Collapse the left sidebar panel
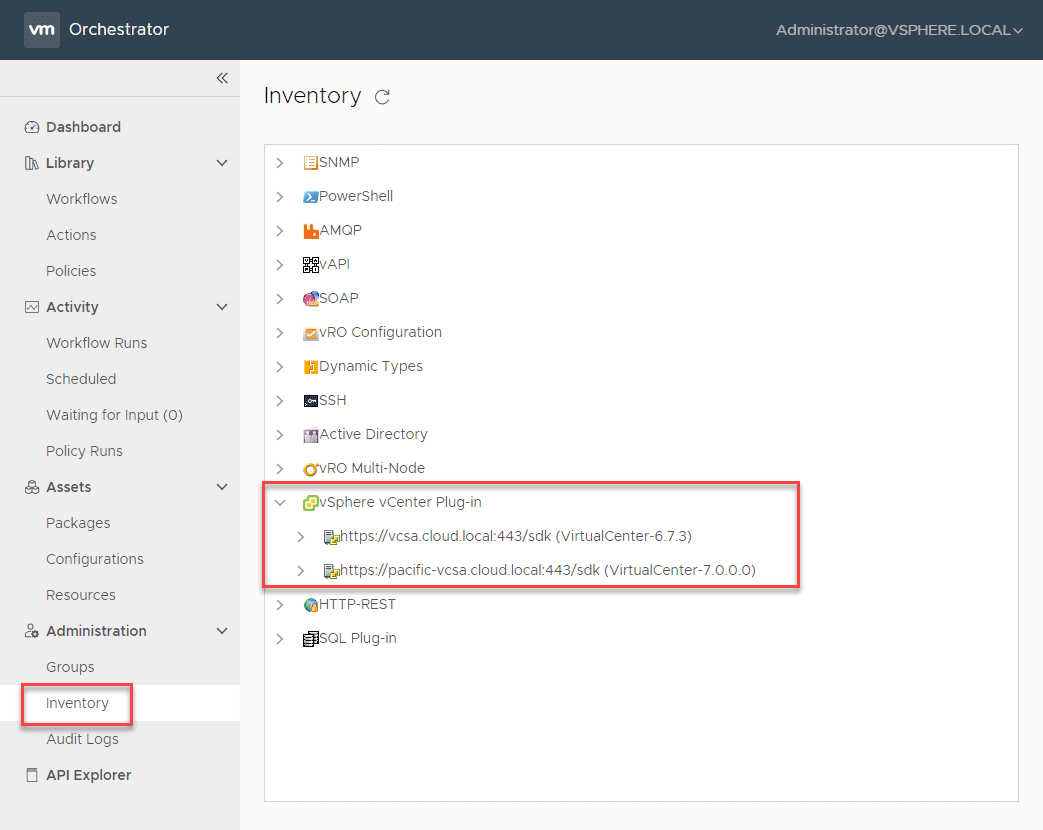This screenshot has width=1043, height=830. click(x=222, y=78)
